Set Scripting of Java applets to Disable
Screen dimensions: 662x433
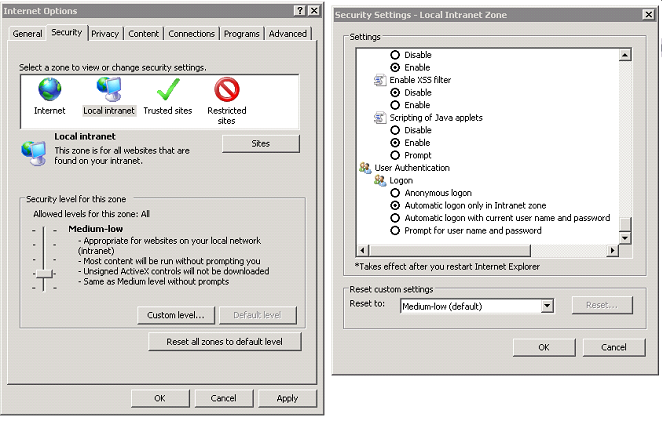pos(395,130)
